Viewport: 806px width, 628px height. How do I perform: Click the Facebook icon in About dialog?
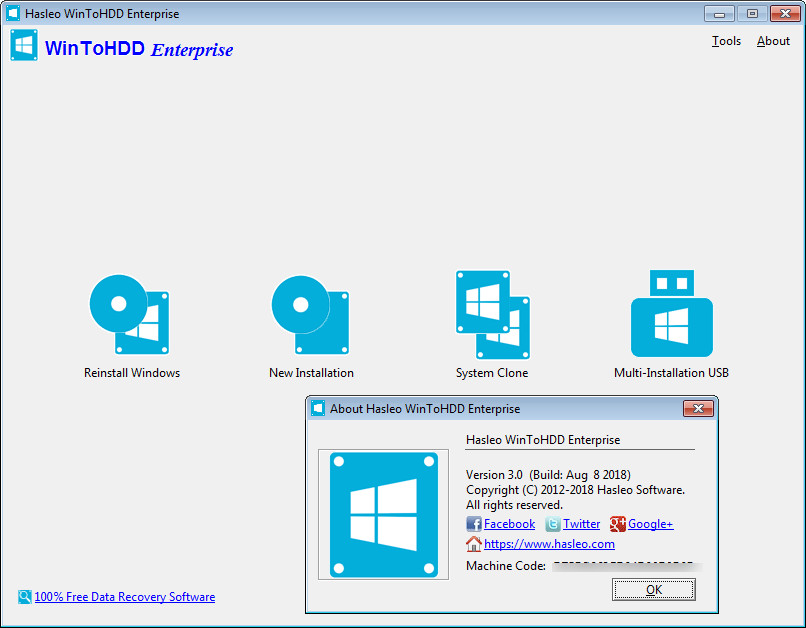[473, 524]
